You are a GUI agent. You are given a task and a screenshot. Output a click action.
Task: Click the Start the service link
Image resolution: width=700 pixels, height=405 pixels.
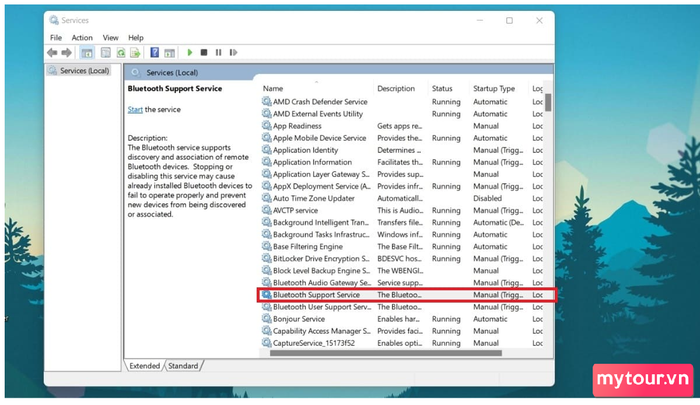pos(135,109)
